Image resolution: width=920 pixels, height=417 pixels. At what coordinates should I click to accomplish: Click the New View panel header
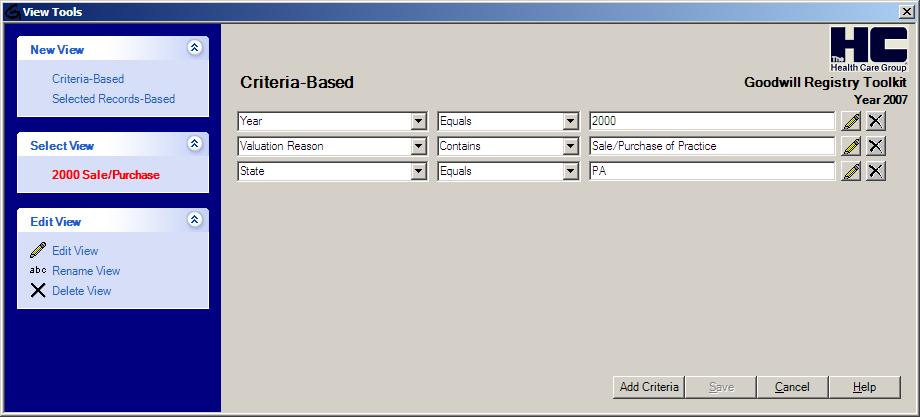(113, 49)
